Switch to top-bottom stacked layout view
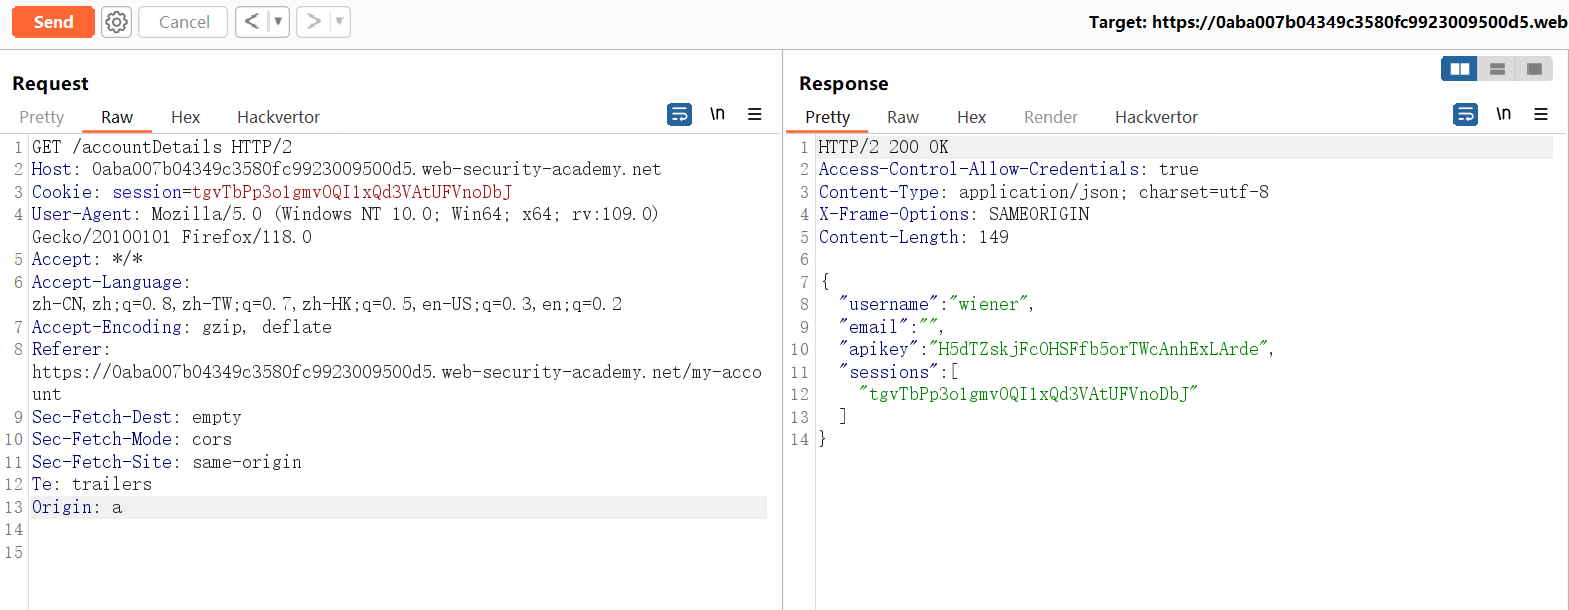This screenshot has height=610, width=1569. (1497, 69)
